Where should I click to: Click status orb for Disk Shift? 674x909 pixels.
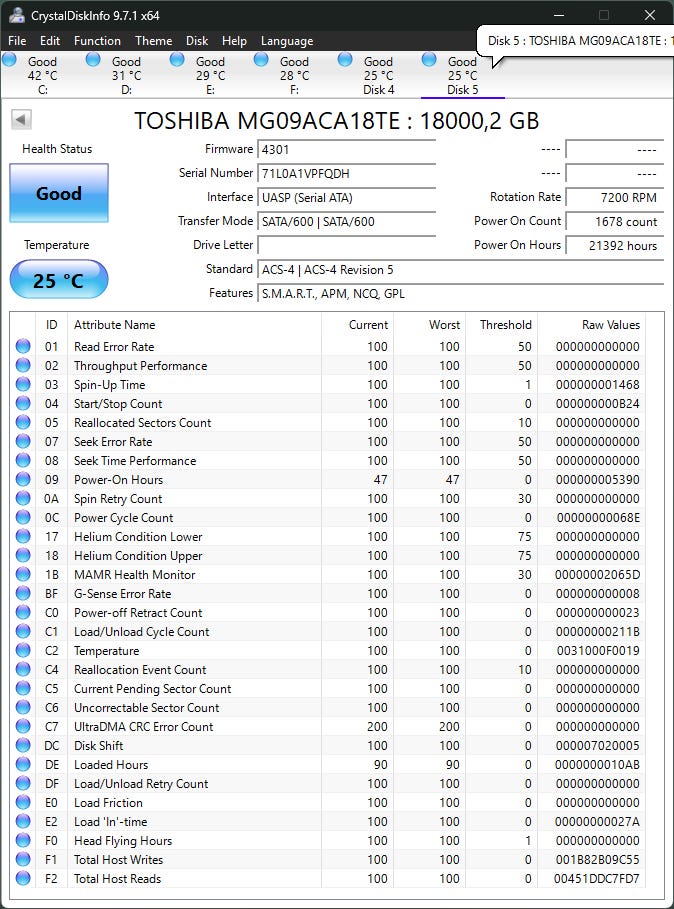point(23,746)
